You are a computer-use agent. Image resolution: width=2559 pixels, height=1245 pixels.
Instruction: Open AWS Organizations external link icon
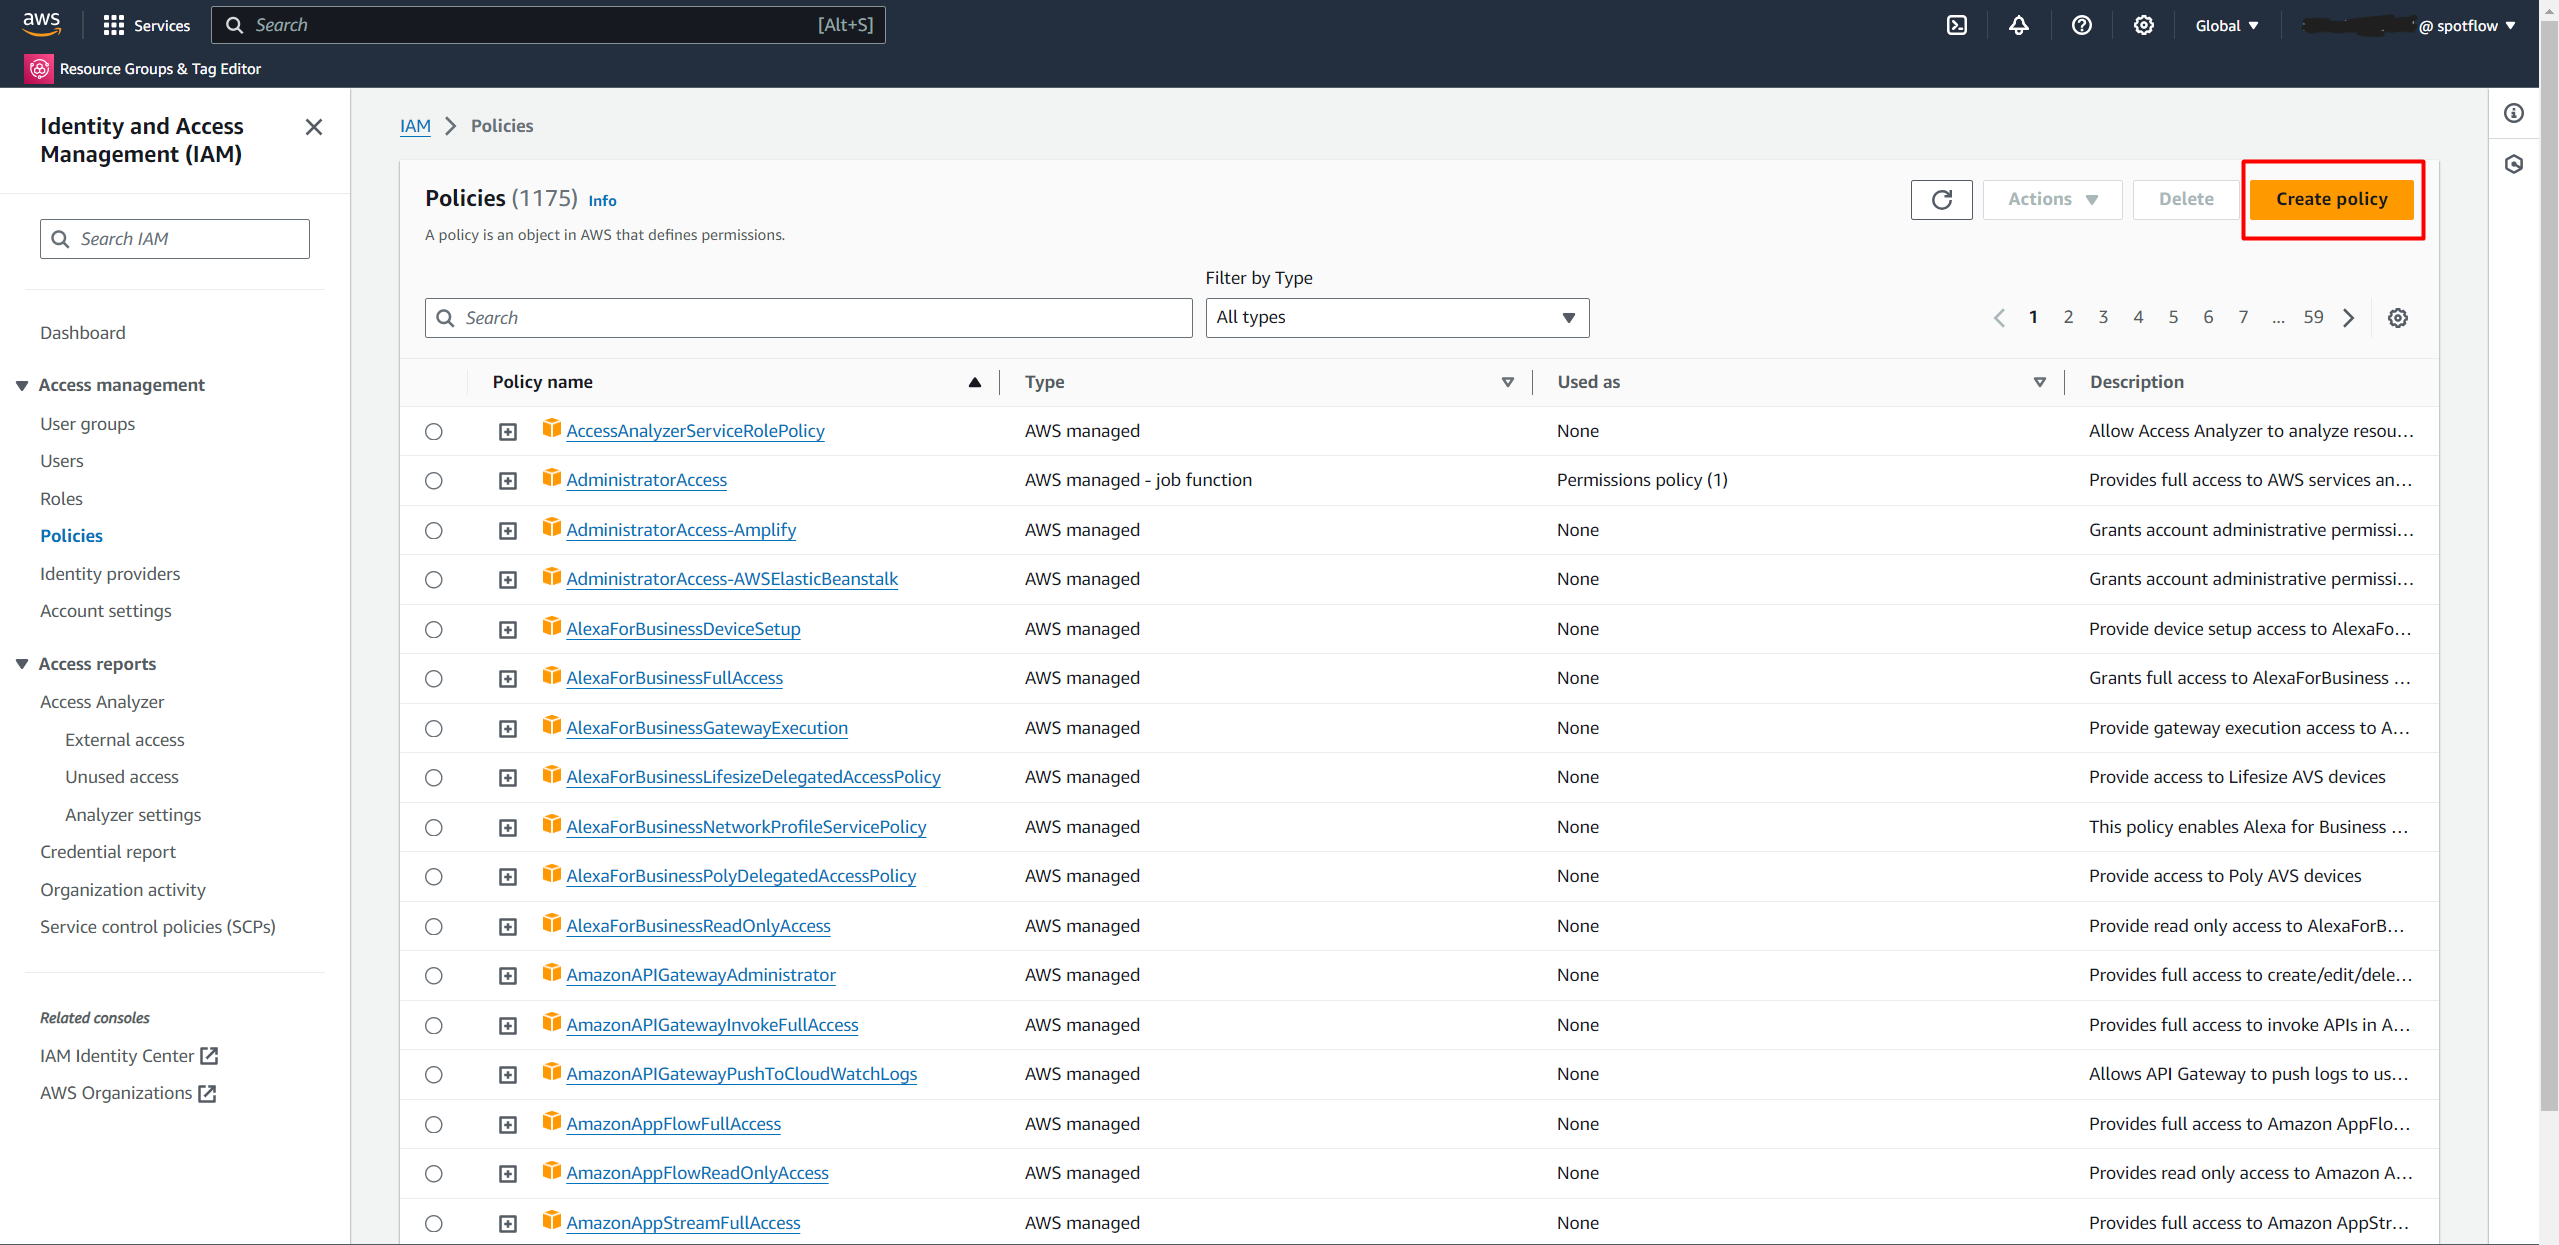[x=207, y=1093]
